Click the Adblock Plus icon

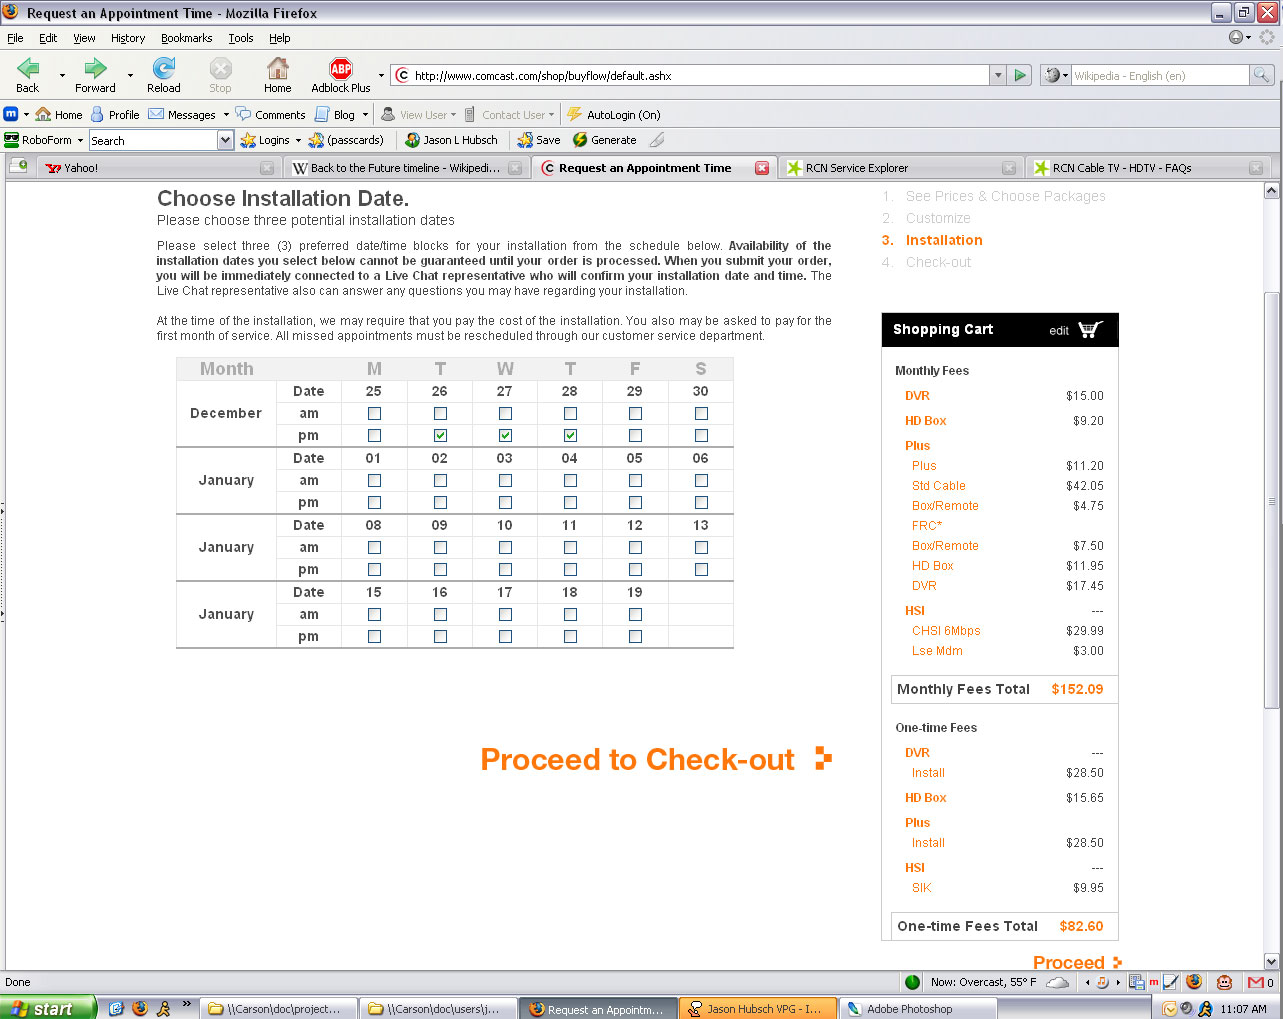pyautogui.click(x=341, y=69)
